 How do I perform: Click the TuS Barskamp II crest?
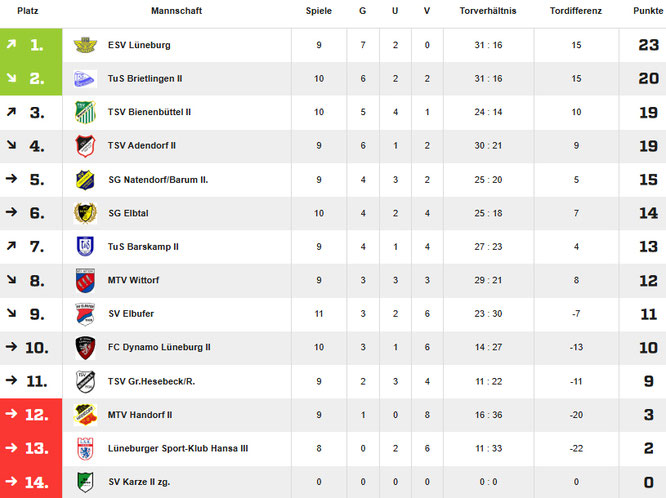85,246
